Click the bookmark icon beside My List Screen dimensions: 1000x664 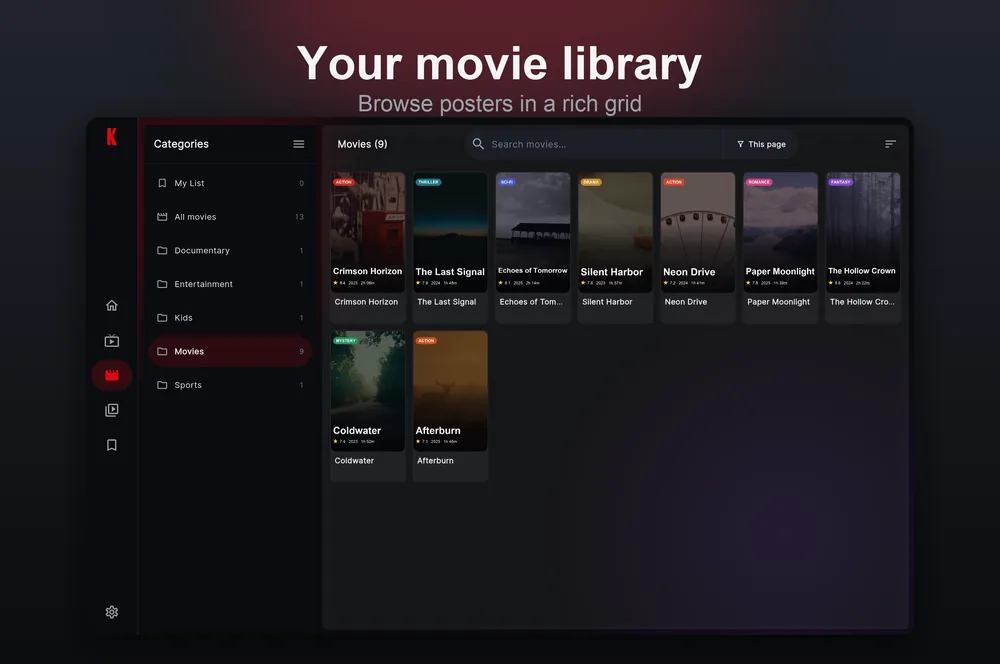162,183
